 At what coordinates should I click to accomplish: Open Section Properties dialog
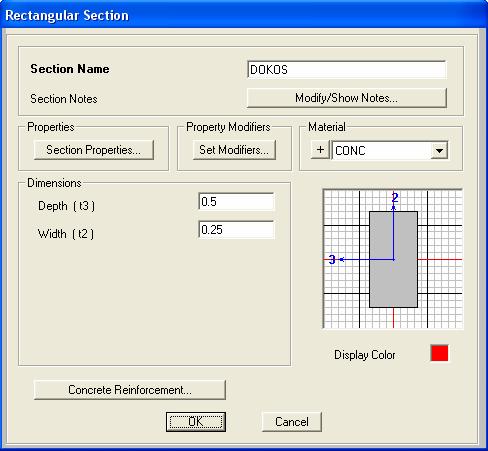[x=94, y=150]
